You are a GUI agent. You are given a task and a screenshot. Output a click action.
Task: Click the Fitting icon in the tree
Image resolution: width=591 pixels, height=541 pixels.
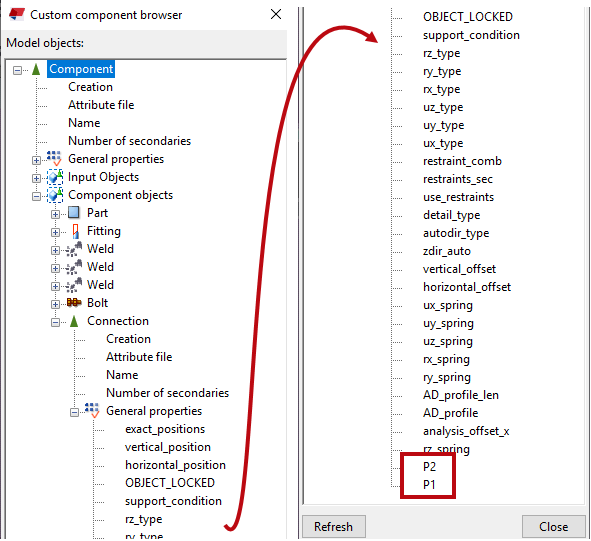click(x=75, y=231)
